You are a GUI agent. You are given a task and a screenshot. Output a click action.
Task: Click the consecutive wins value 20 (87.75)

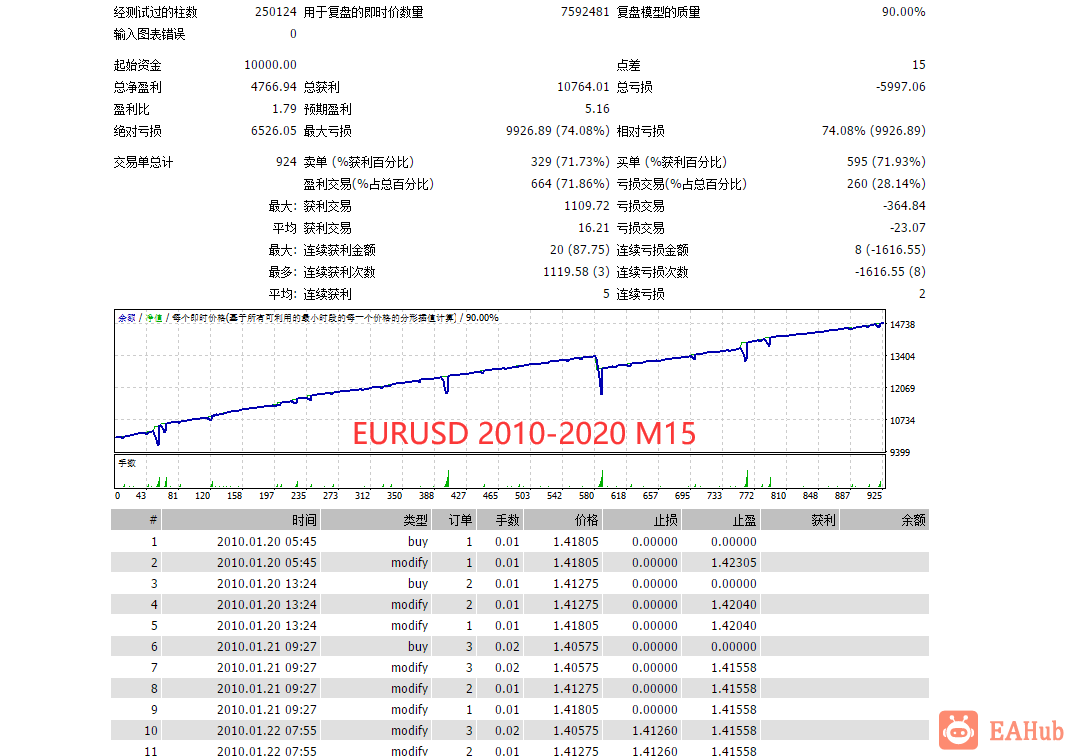[x=580, y=249]
